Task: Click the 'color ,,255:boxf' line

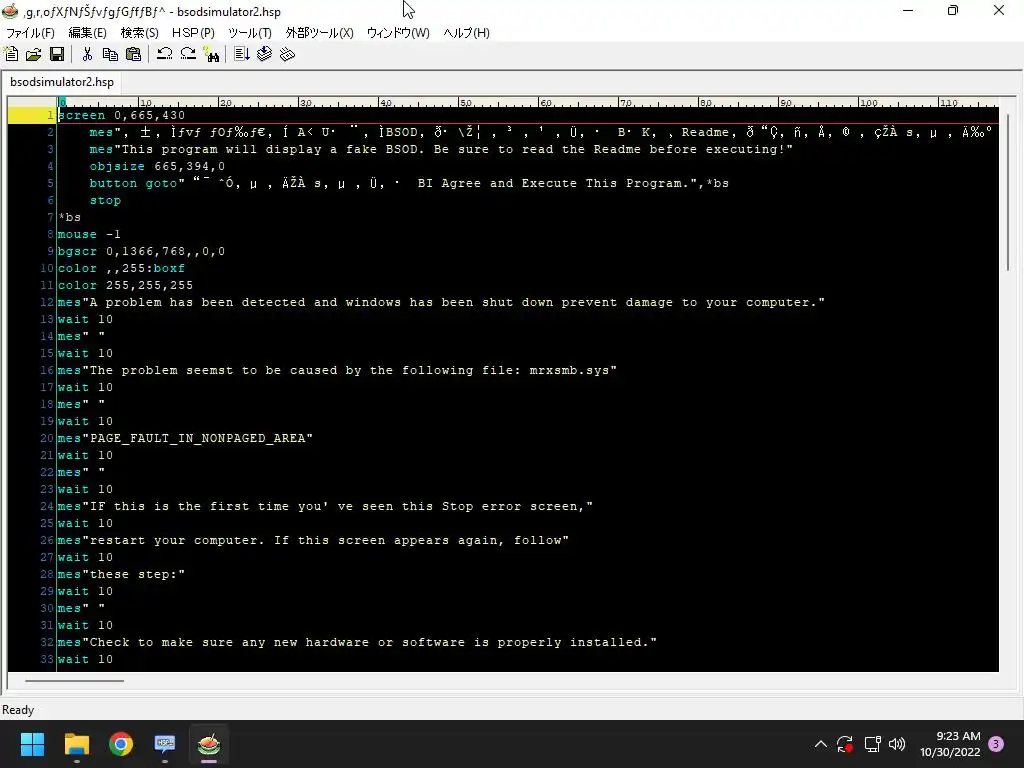Action: click(121, 268)
